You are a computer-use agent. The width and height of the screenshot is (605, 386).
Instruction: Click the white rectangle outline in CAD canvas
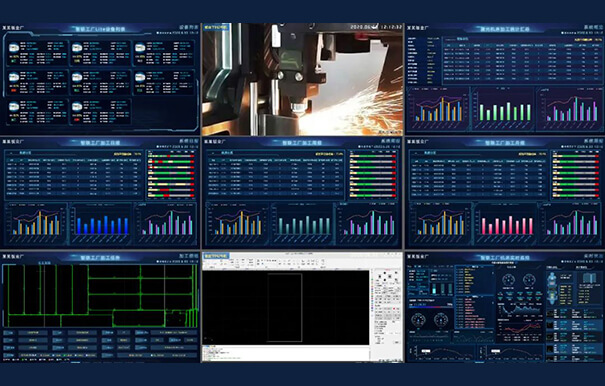[x=285, y=308]
